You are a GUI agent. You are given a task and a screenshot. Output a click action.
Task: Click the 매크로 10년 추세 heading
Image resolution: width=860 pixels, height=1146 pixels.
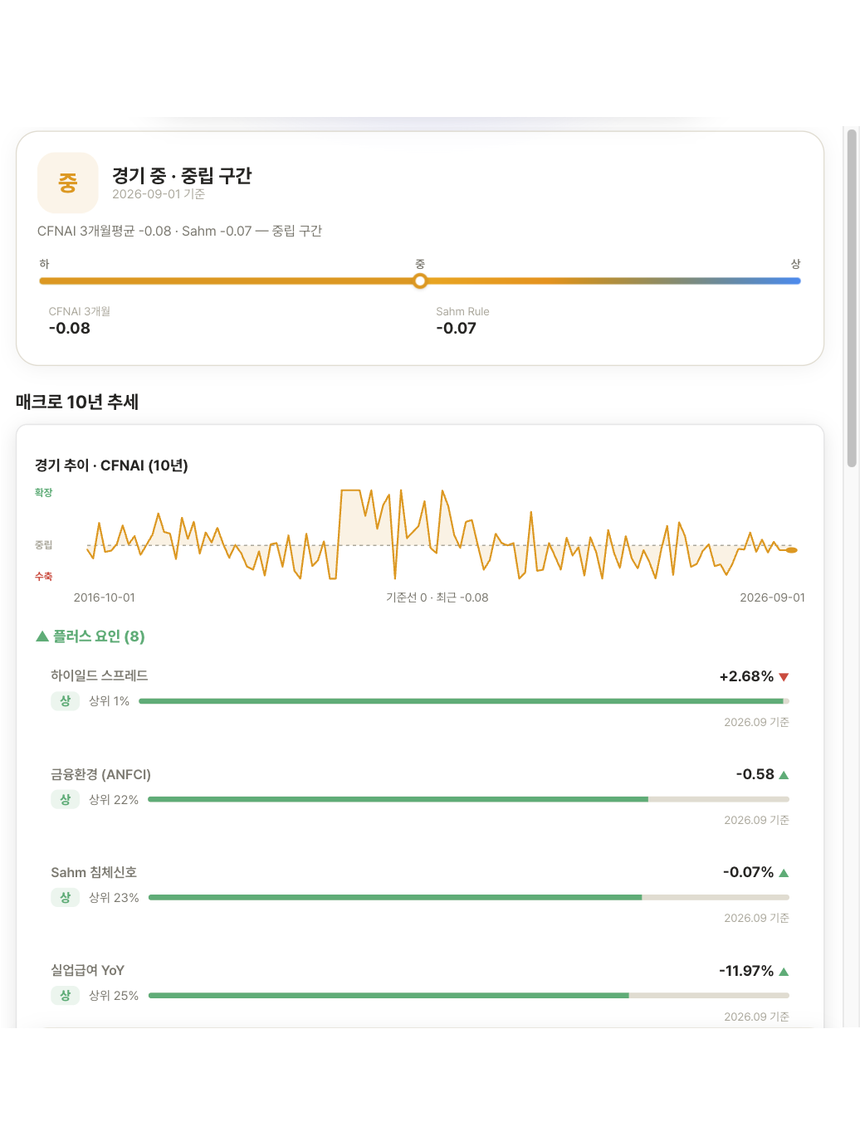point(77,402)
